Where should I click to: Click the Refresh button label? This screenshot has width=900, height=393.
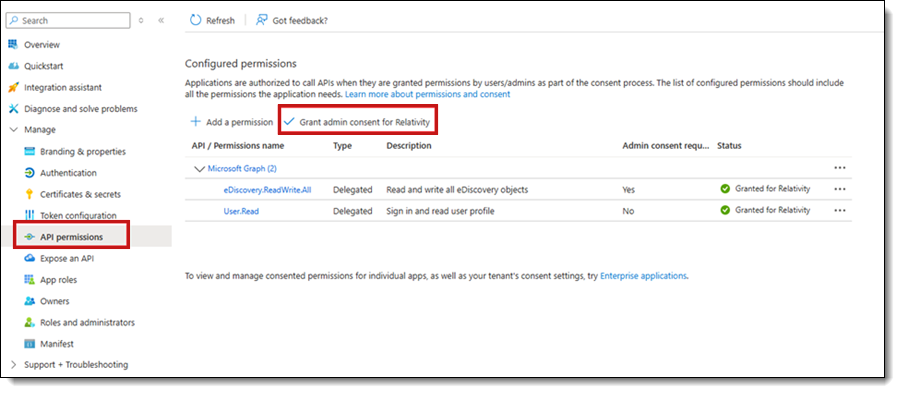point(220,20)
